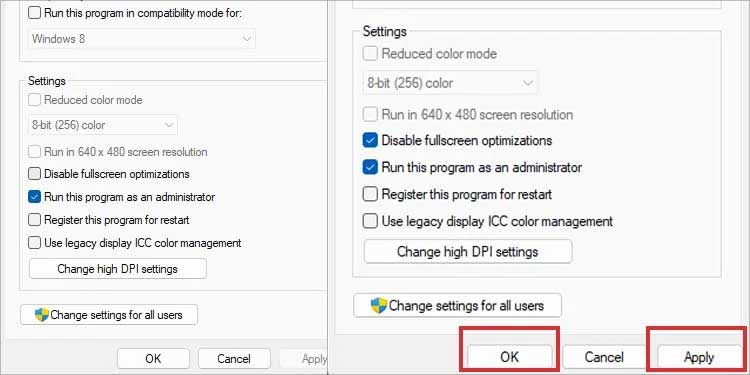Uncheck the already checked Disable fullscreen optimizations box
Viewport: 750px width, 375px height.
370,141
